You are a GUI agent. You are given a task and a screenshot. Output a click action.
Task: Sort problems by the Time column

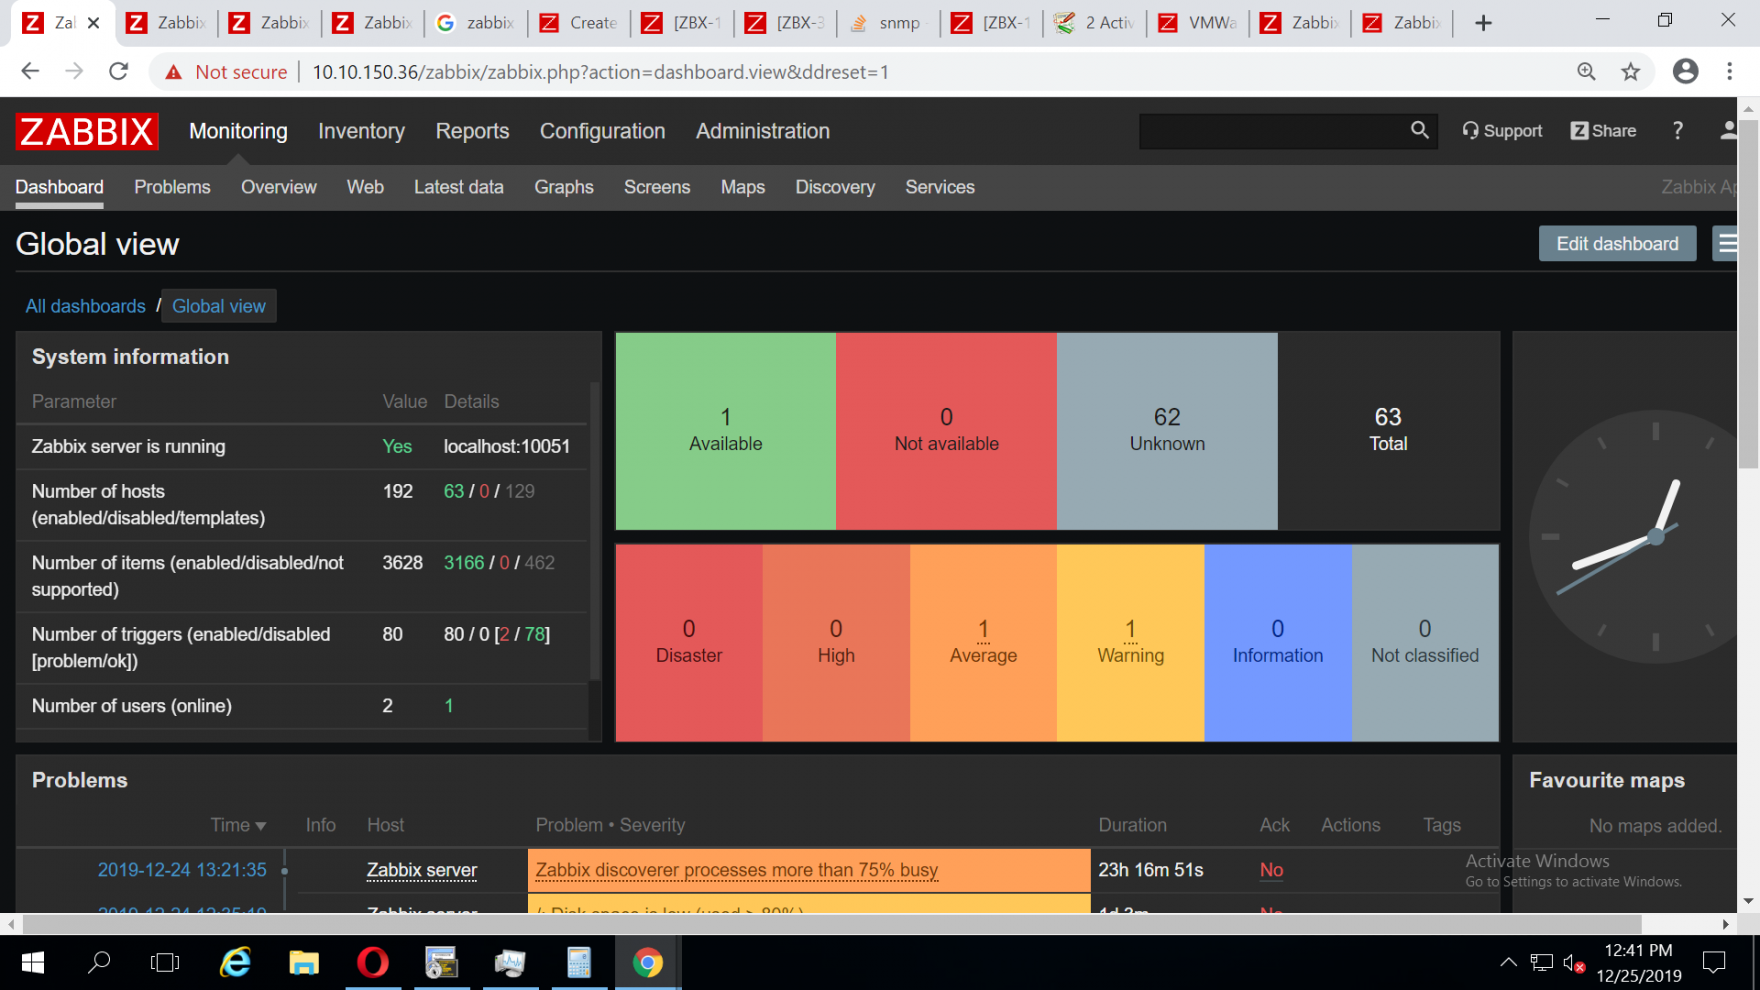point(238,825)
